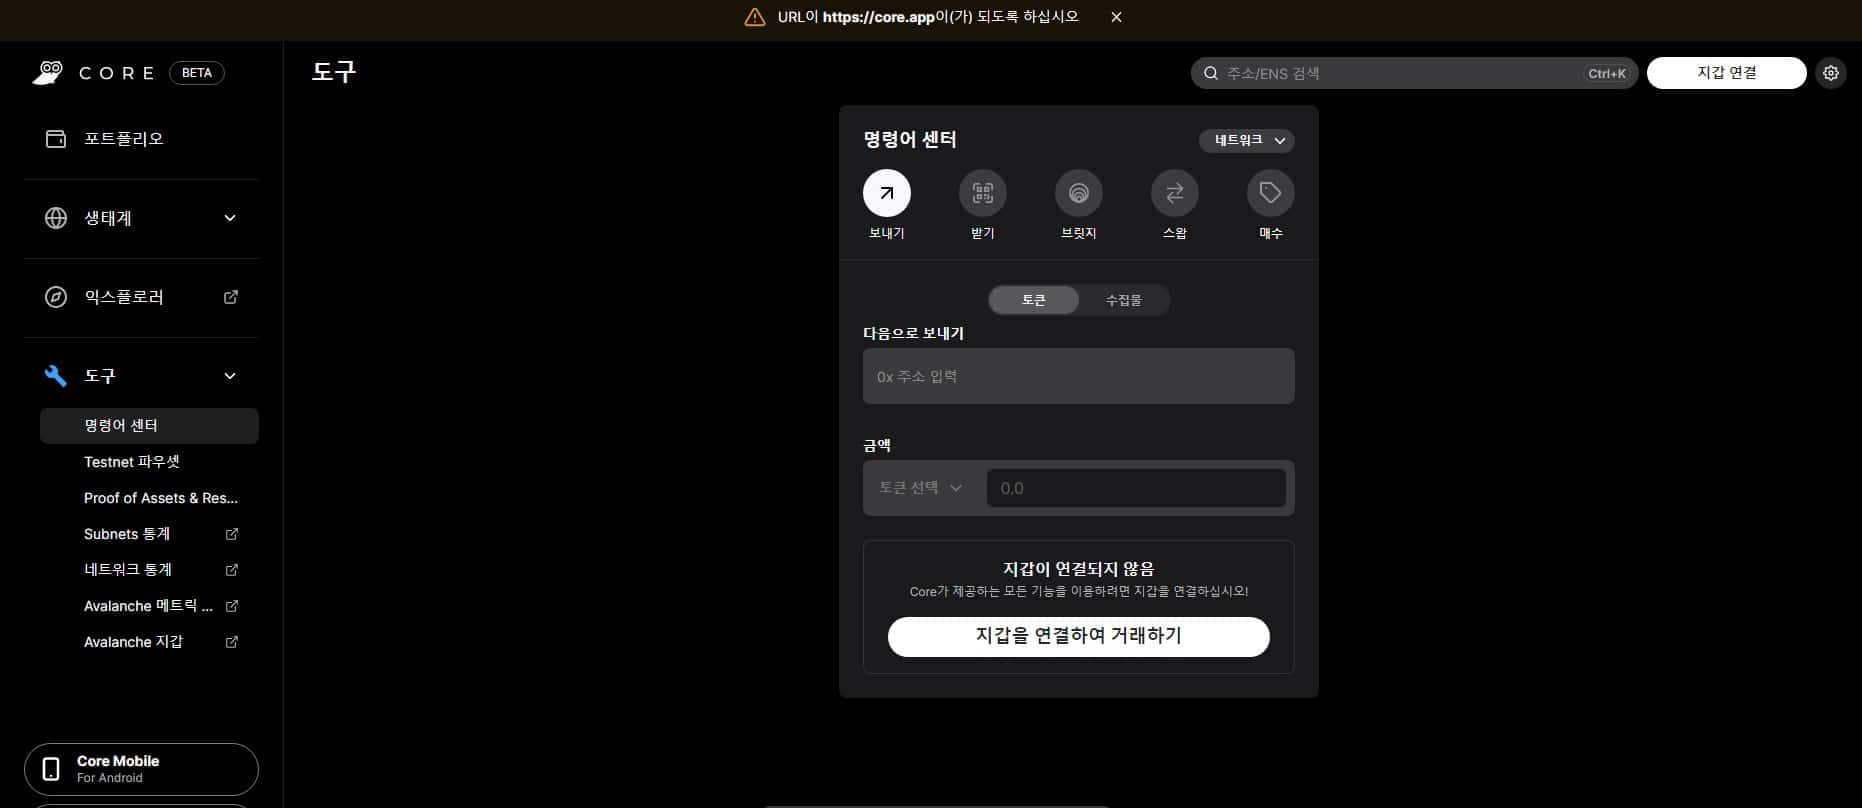
Task: Click the 도구 page title
Action: [x=334, y=72]
